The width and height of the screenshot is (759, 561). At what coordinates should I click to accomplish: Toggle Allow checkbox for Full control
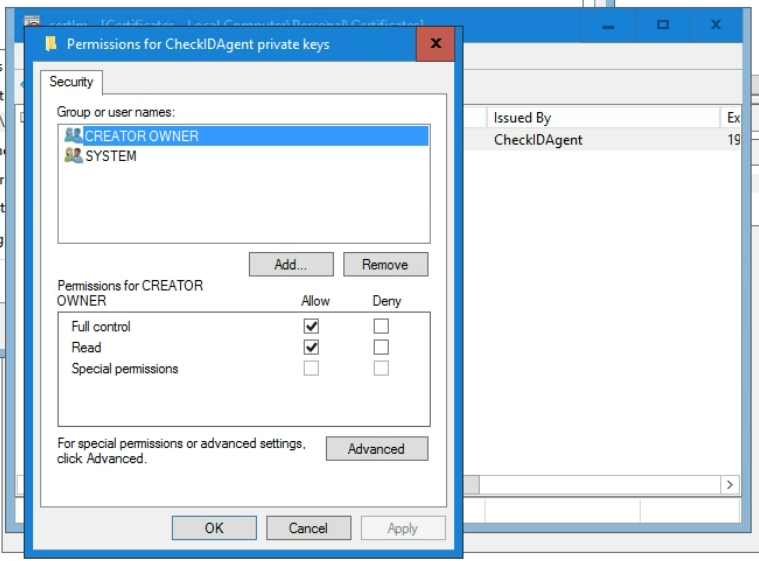click(x=311, y=326)
